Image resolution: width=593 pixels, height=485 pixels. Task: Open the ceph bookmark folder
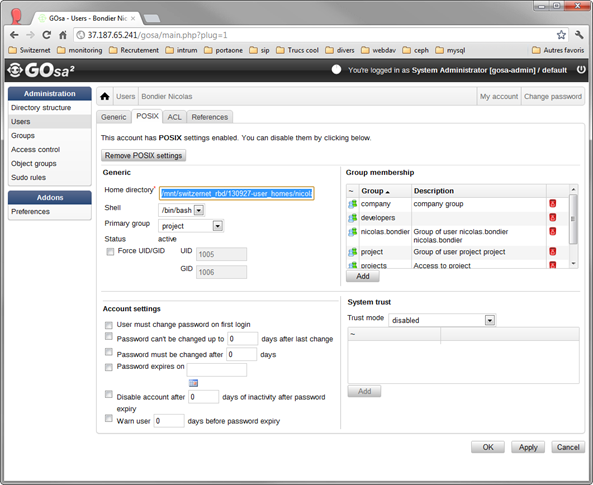[416, 50]
